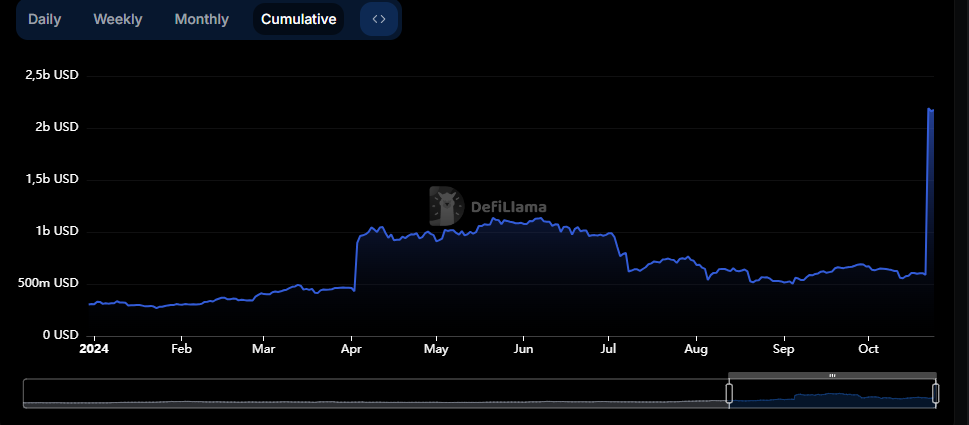Click the left handle of range selector
This screenshot has height=425, width=969.
coord(729,394)
